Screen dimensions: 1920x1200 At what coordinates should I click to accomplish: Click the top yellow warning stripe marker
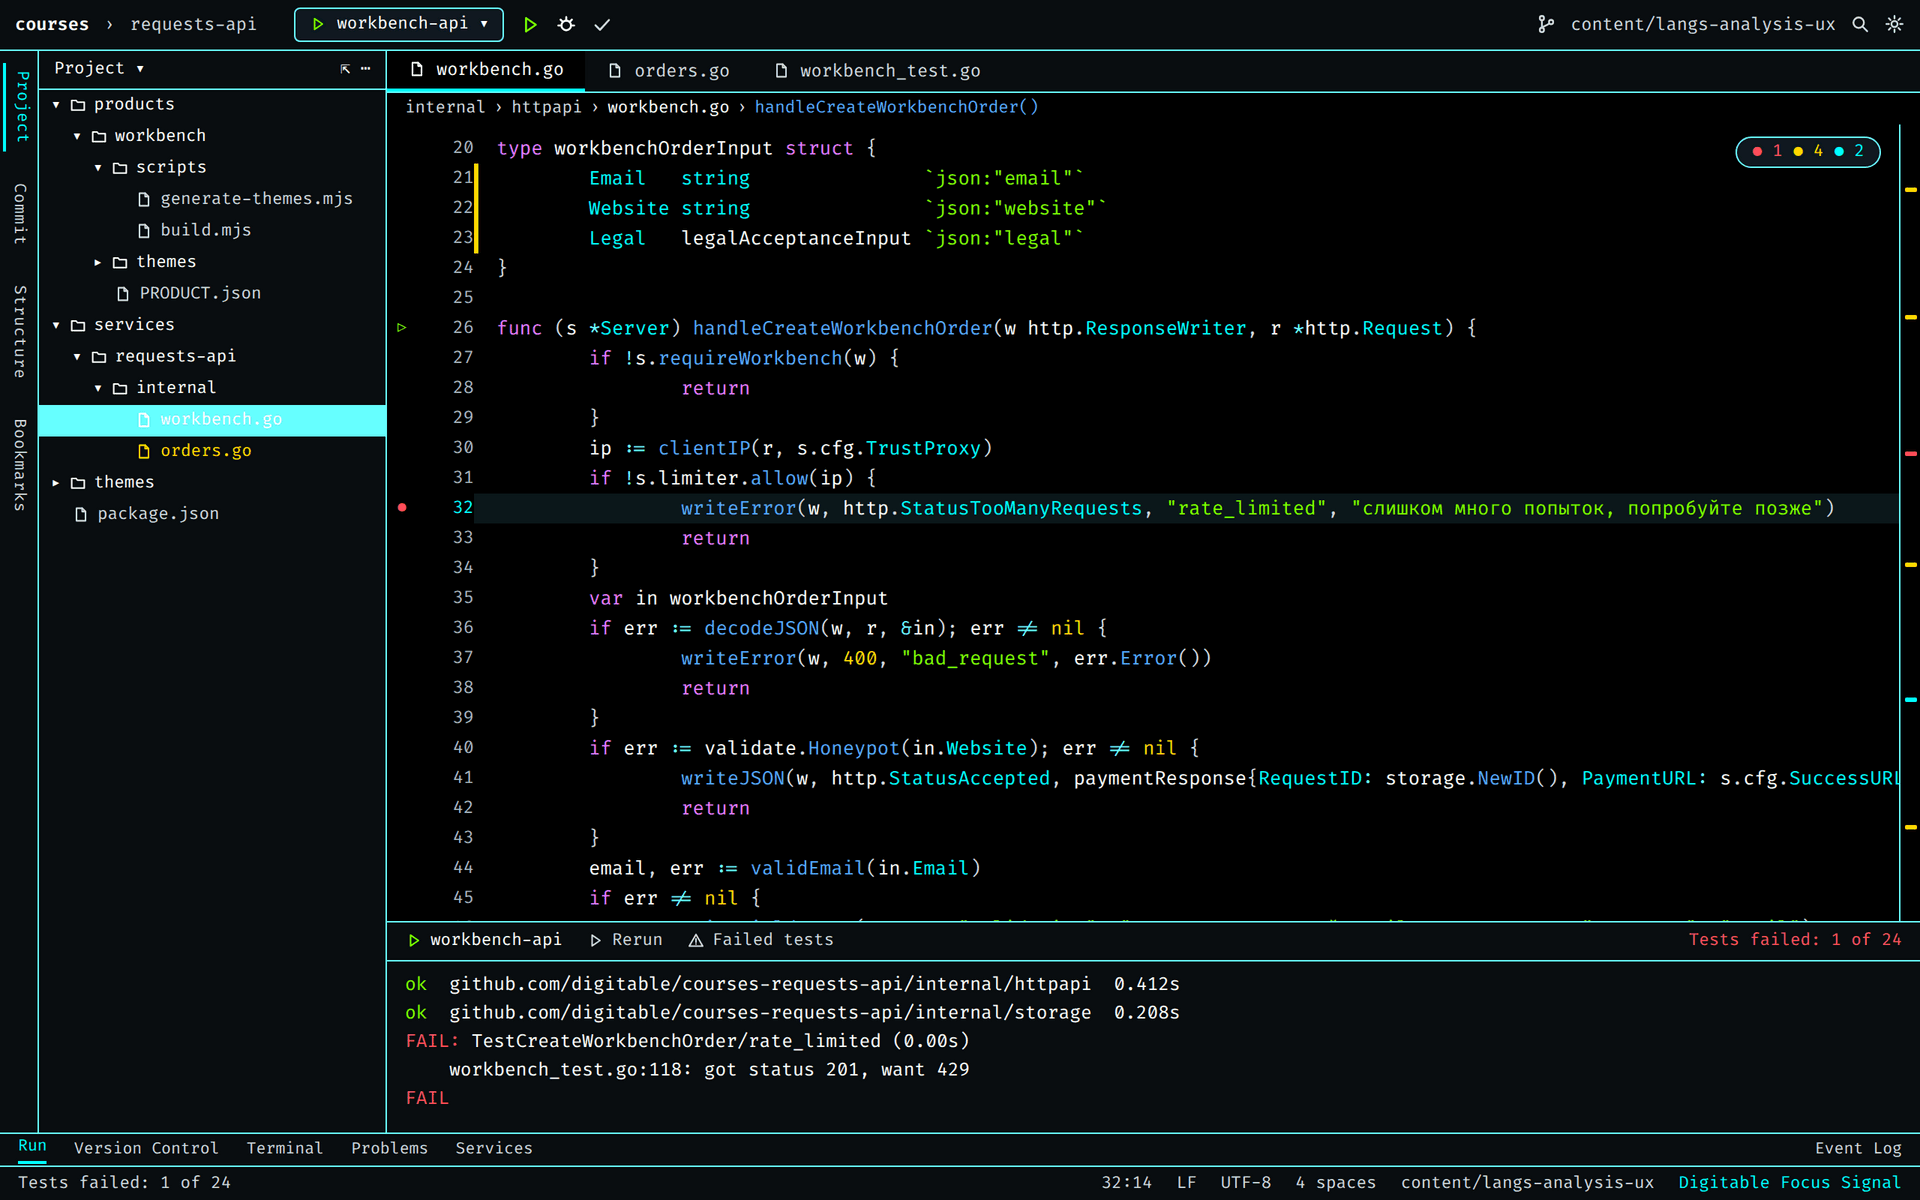point(1910,190)
